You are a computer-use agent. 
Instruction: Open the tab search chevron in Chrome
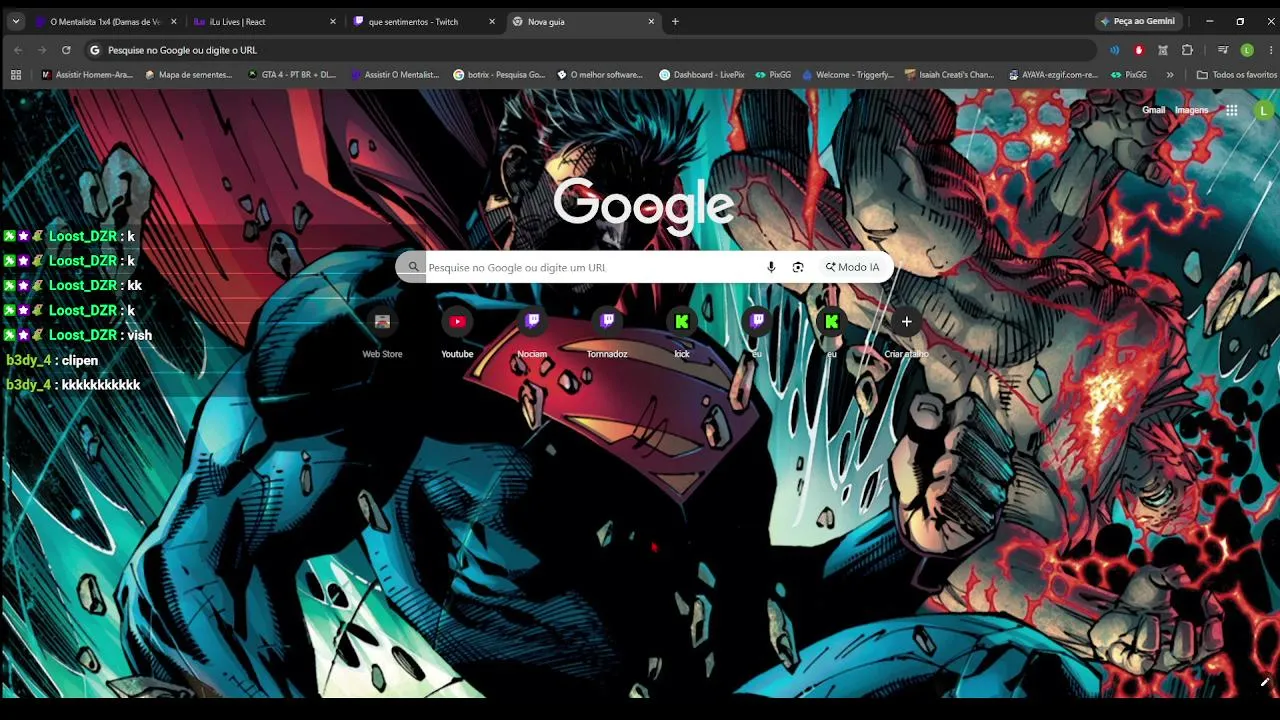pyautogui.click(x=16, y=21)
